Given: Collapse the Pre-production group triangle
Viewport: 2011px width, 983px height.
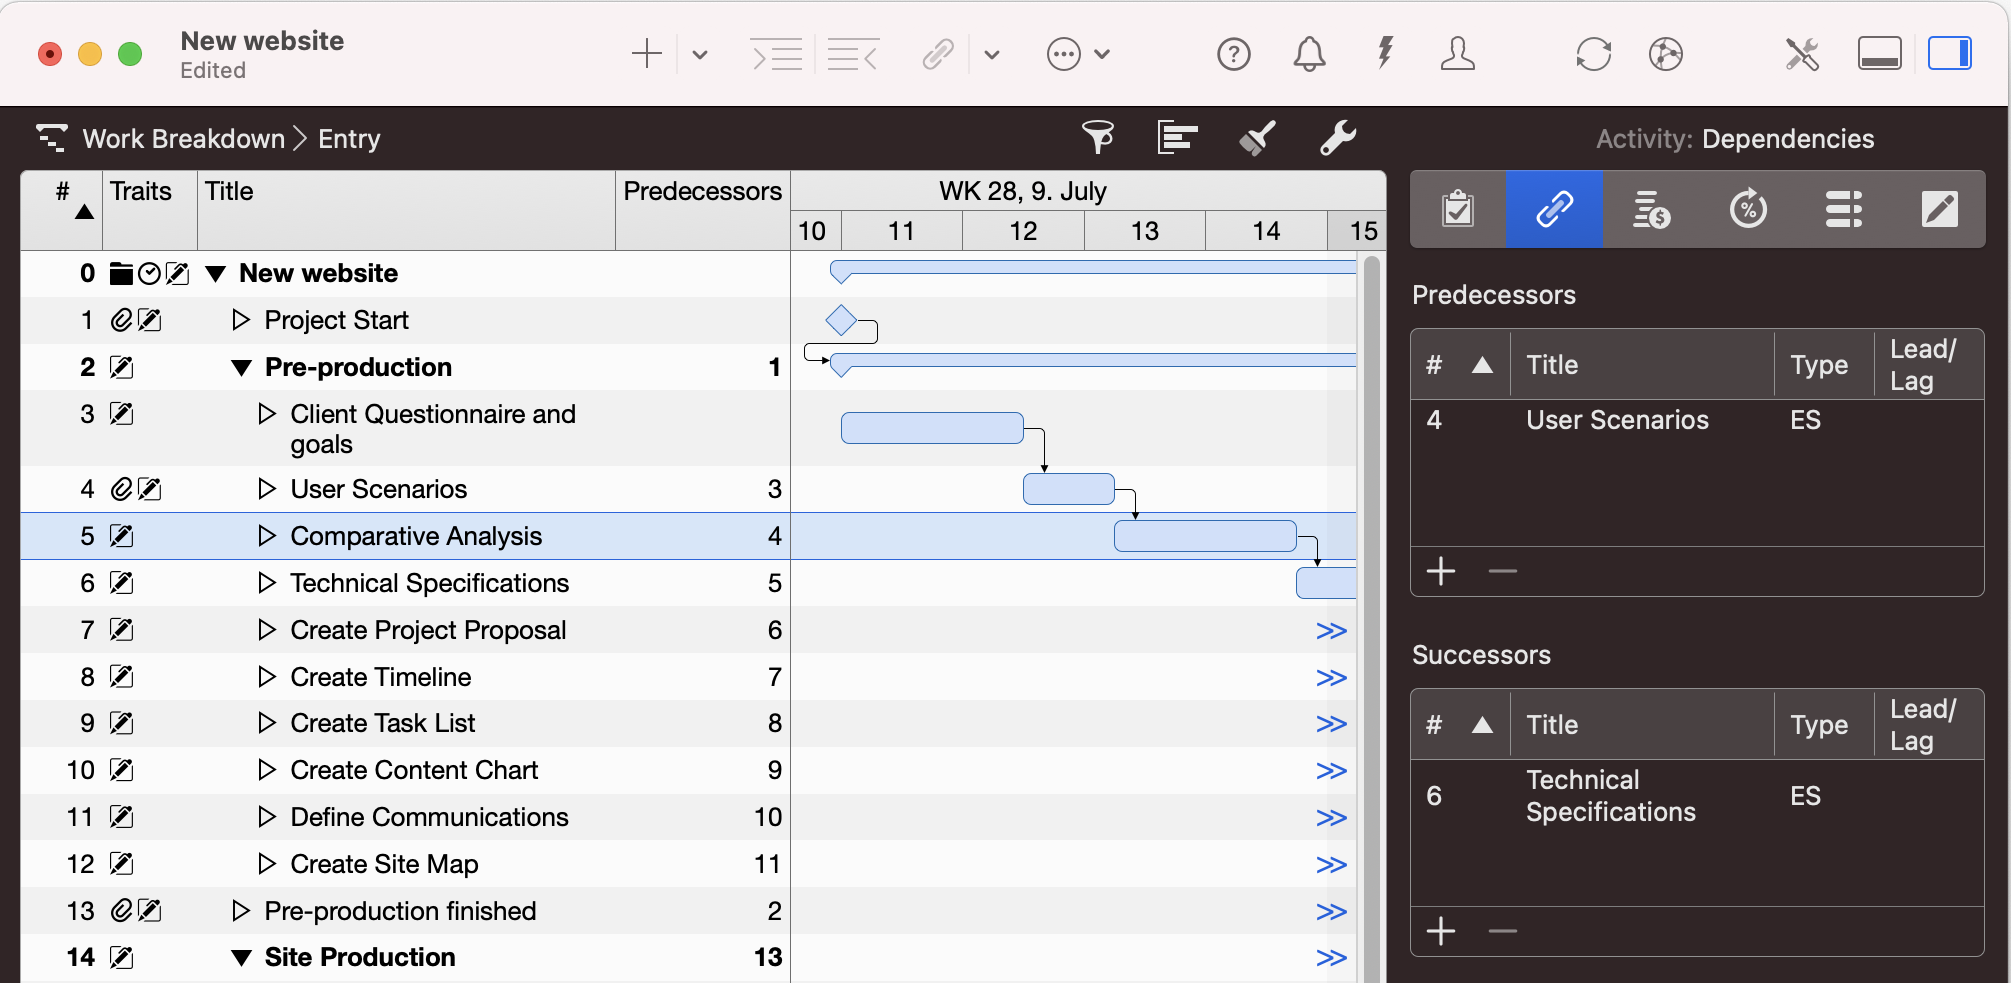Looking at the screenshot, I should click(240, 367).
